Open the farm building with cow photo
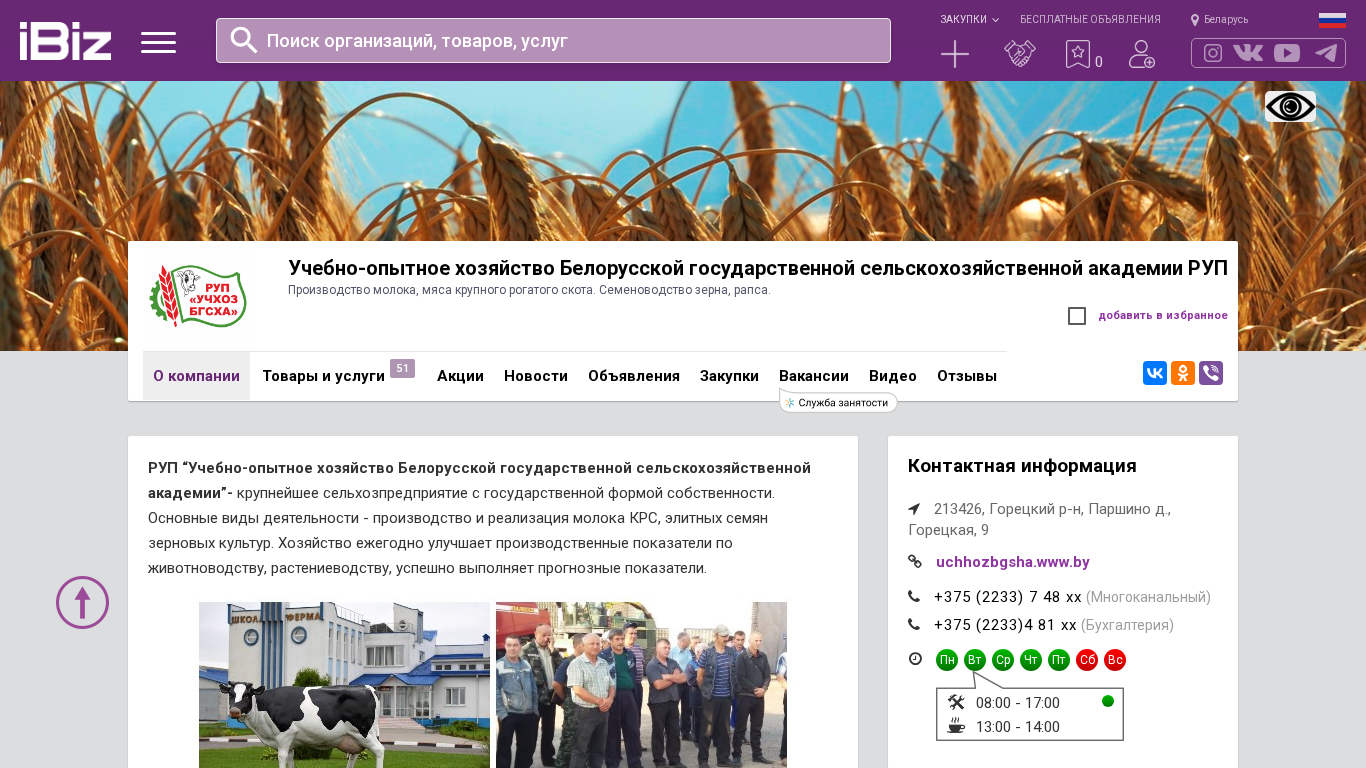This screenshot has height=768, width=1366. [x=344, y=685]
